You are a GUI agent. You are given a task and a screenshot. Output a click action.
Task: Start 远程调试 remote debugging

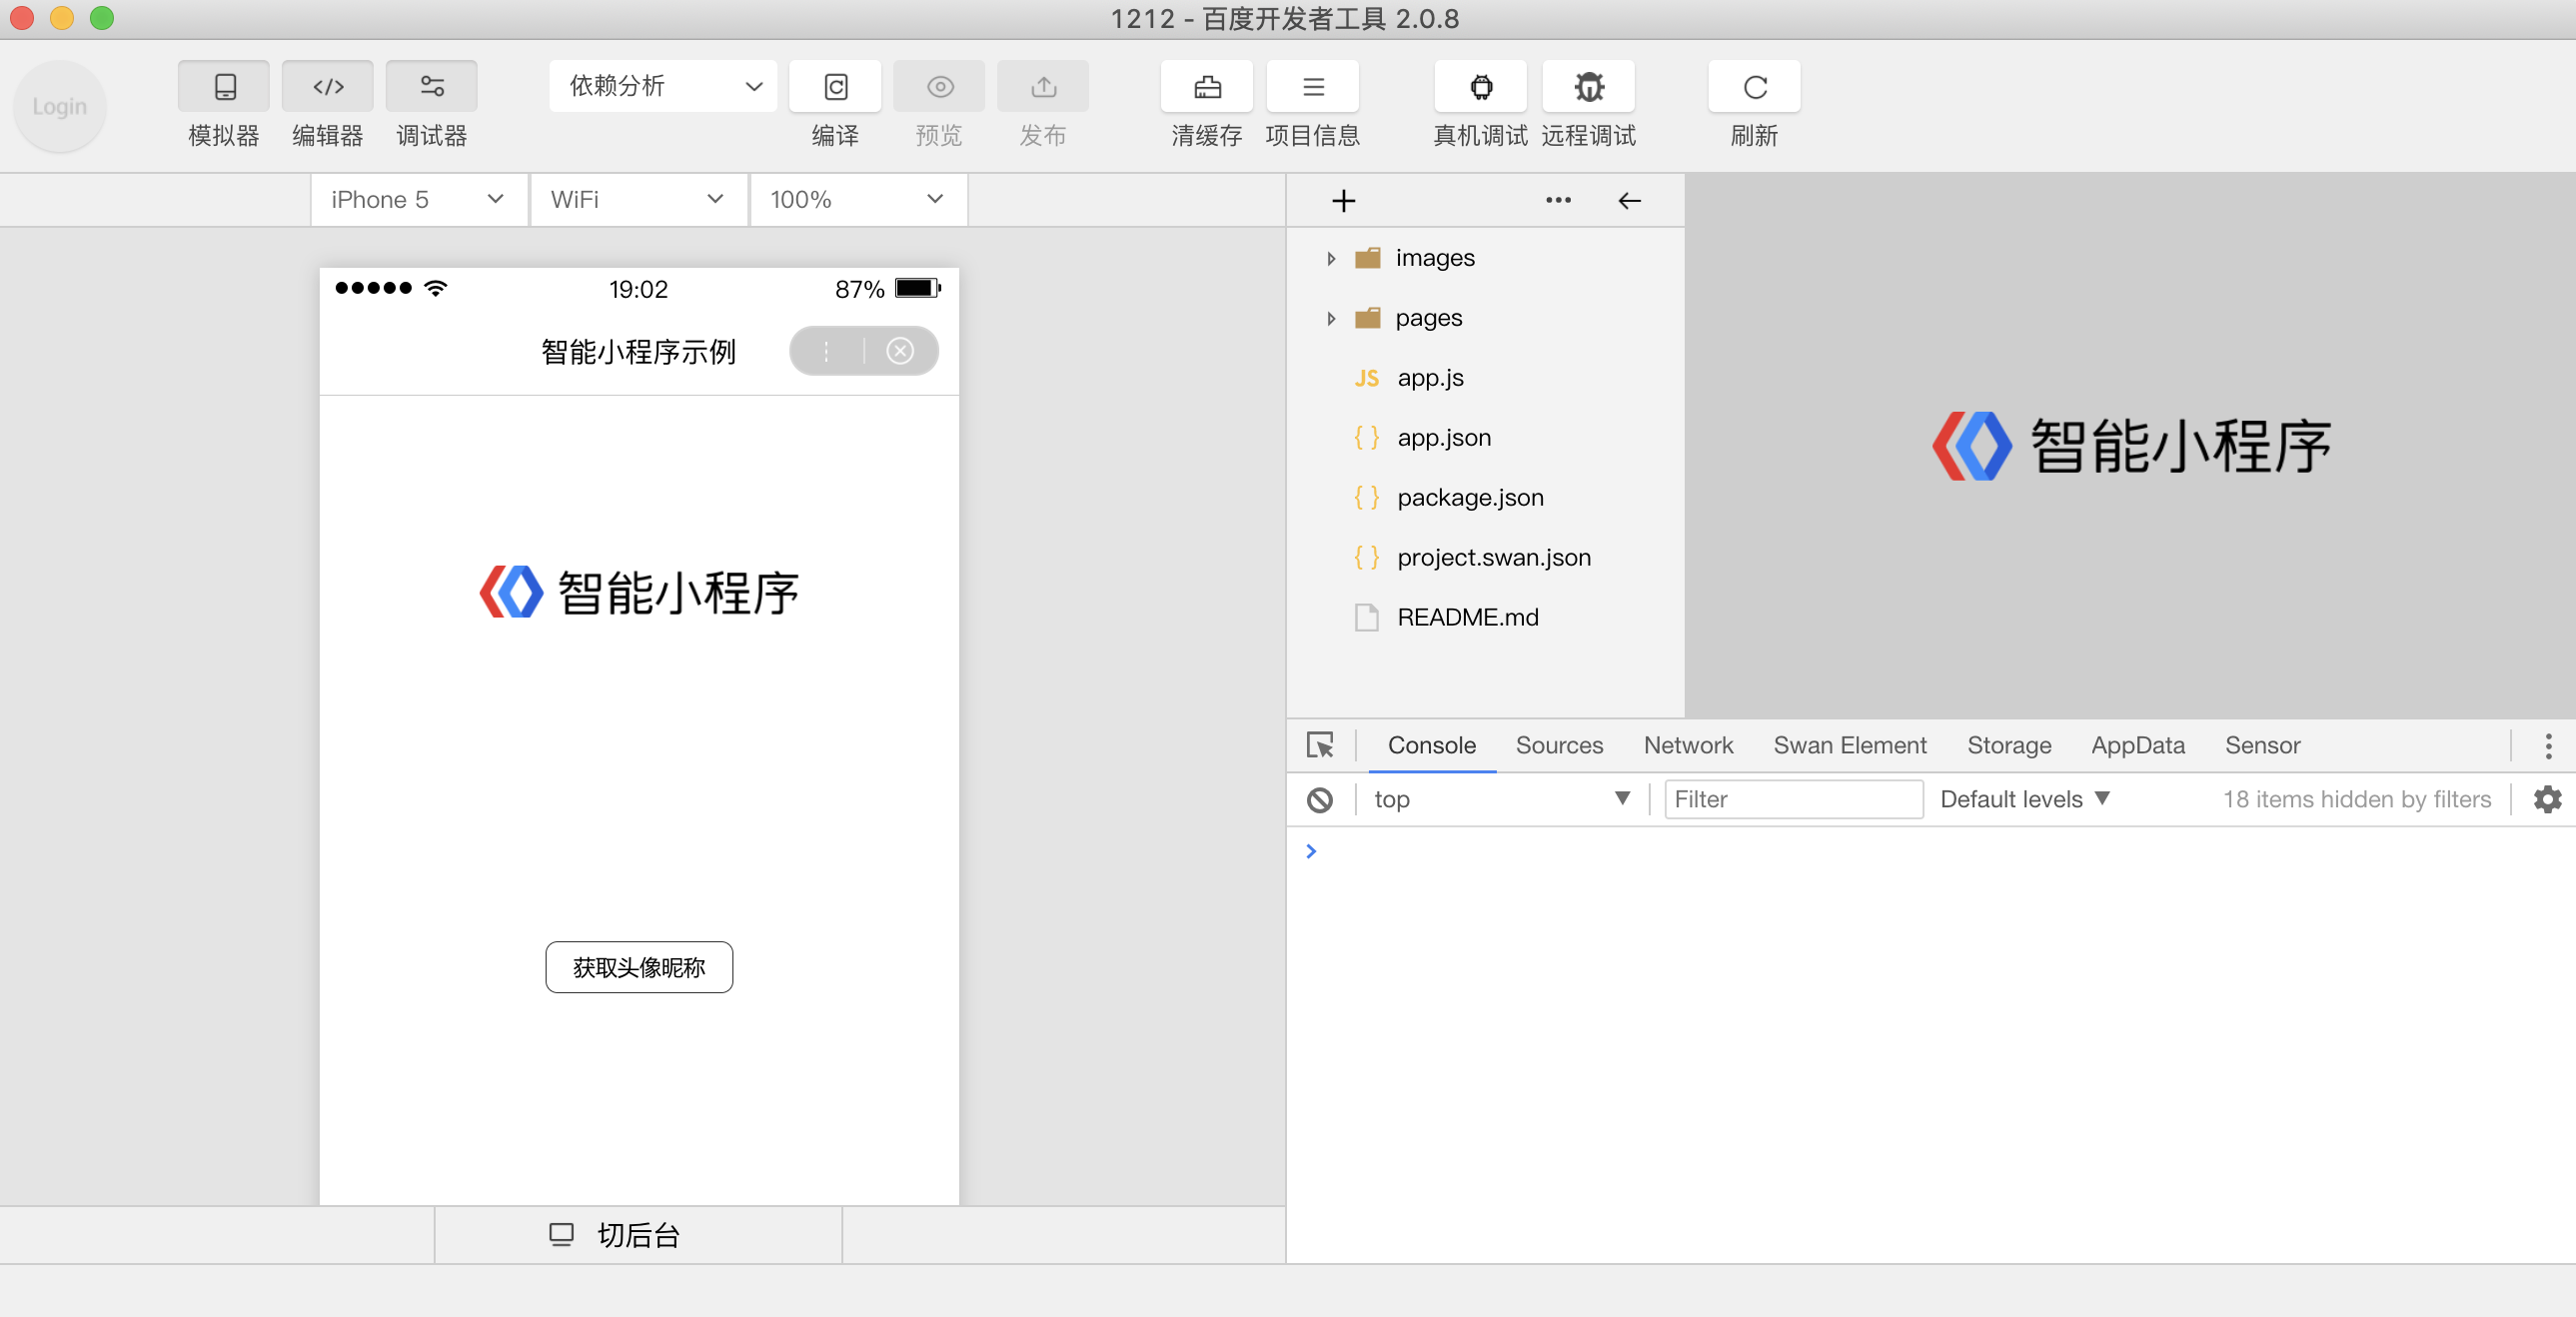coord(1589,87)
